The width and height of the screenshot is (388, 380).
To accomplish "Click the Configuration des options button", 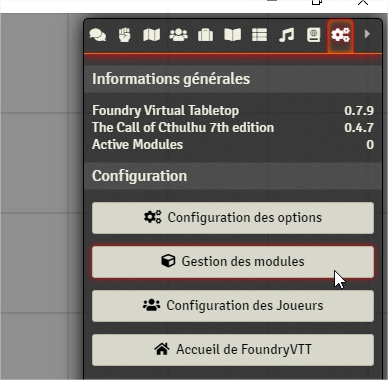I will click(x=233, y=217).
